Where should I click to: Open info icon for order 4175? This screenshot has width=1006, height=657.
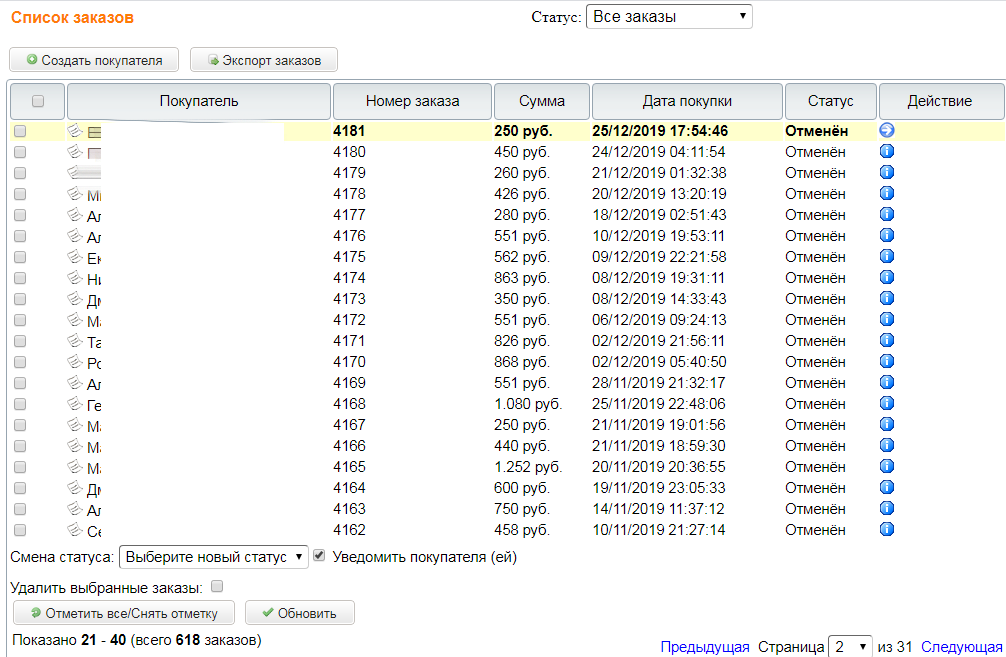[887, 257]
